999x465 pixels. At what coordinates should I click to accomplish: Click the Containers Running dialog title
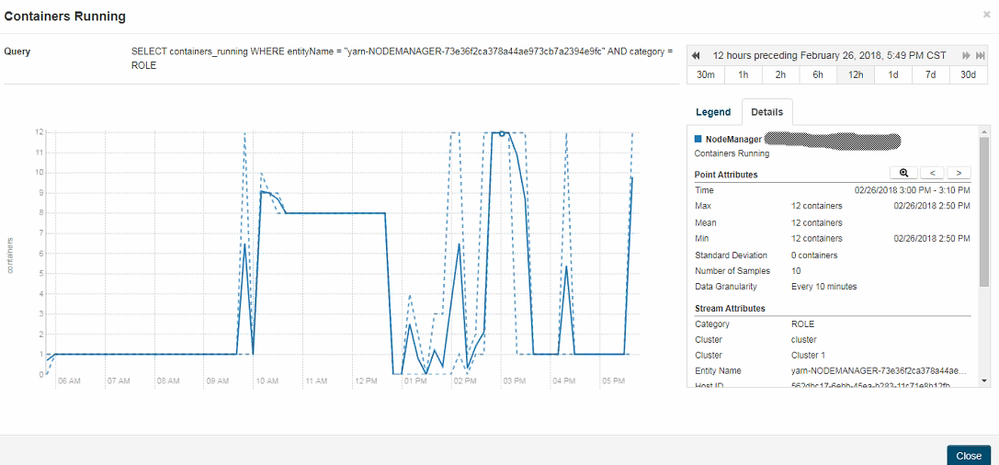pyautogui.click(x=64, y=17)
